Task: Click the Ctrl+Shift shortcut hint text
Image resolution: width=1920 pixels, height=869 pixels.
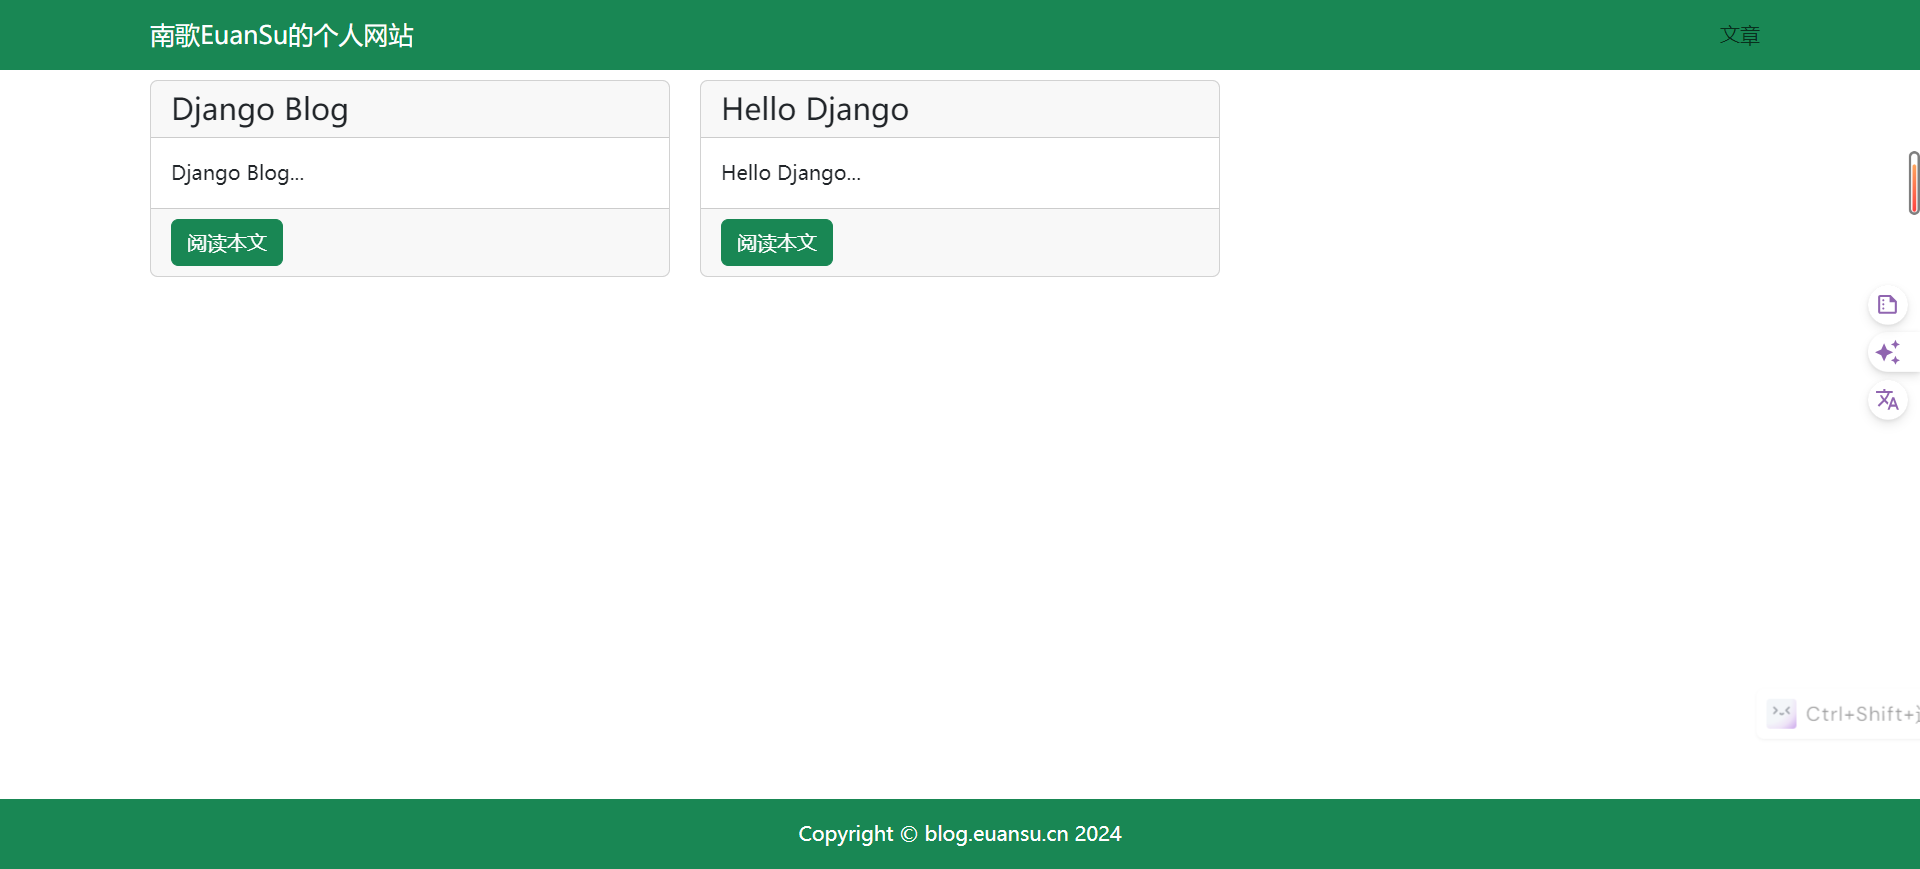Action: (1860, 714)
